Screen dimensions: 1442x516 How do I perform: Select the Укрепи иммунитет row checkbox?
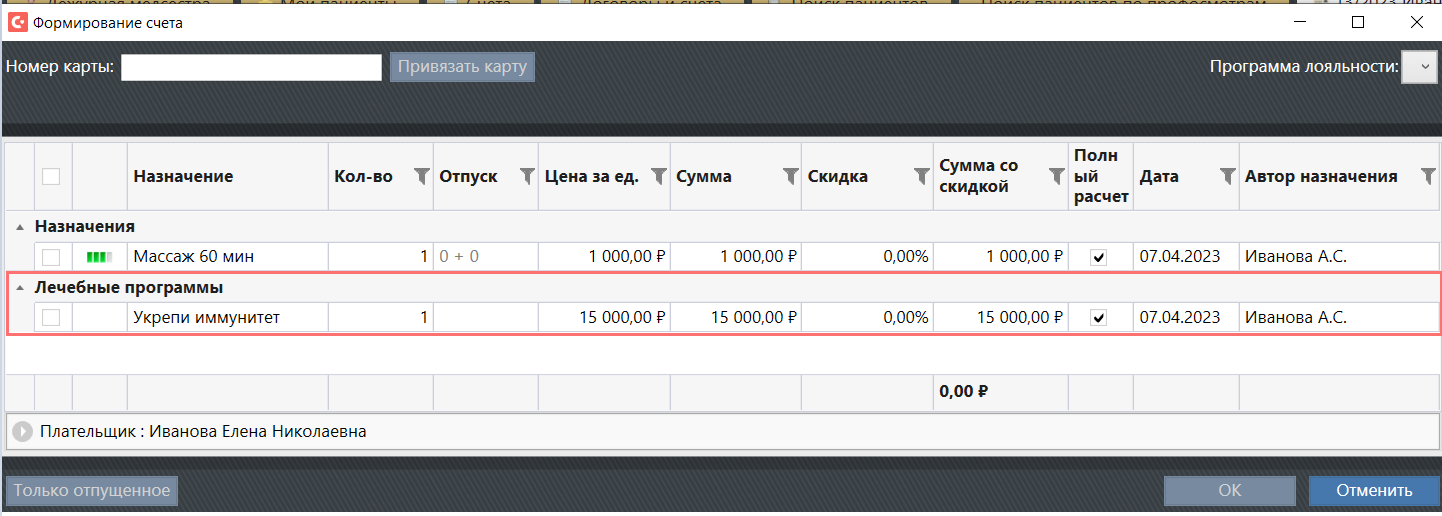51,318
